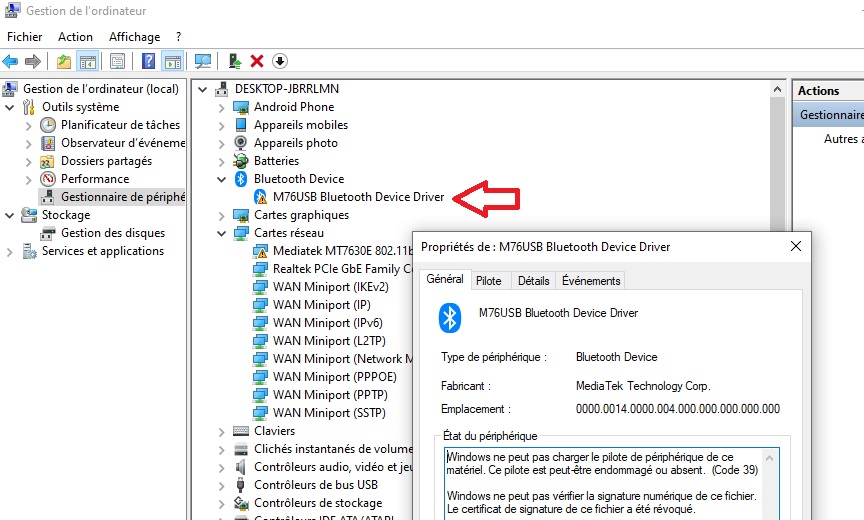Select WAN Miniport (IKEv2)
This screenshot has height=520, width=864.
point(331,287)
